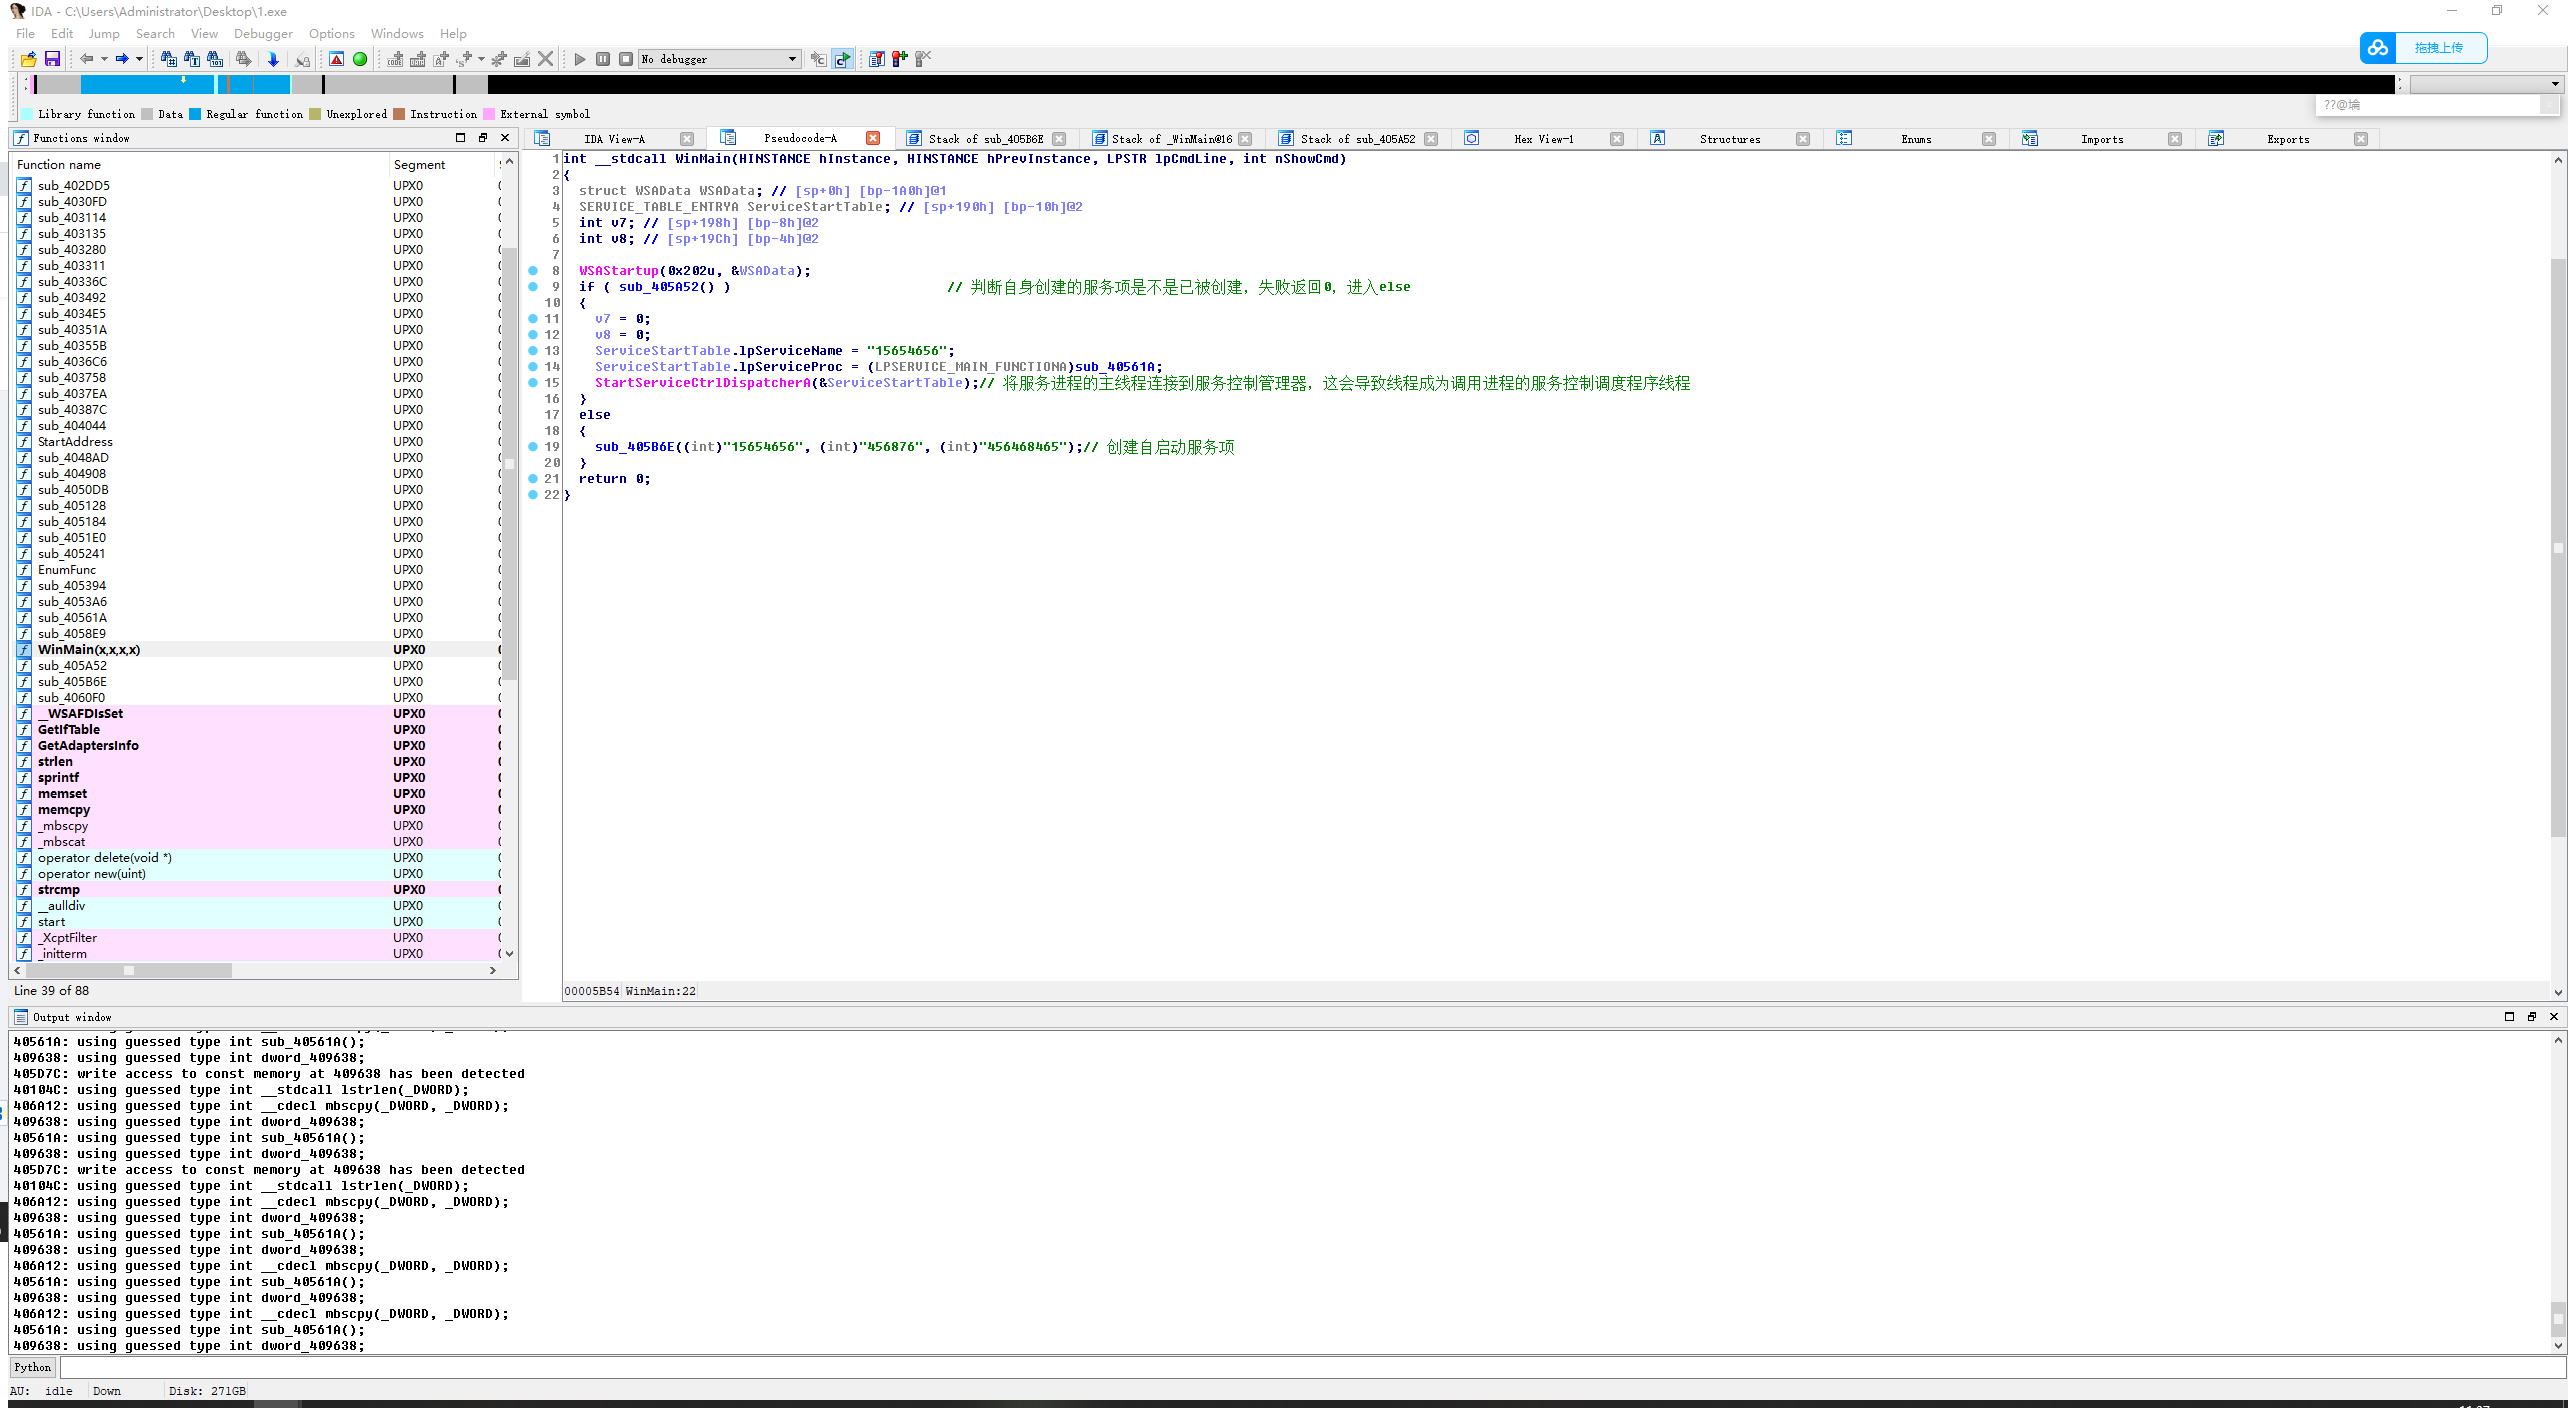Start process with the play icon
This screenshot has width=2568, height=1408.
[x=579, y=59]
